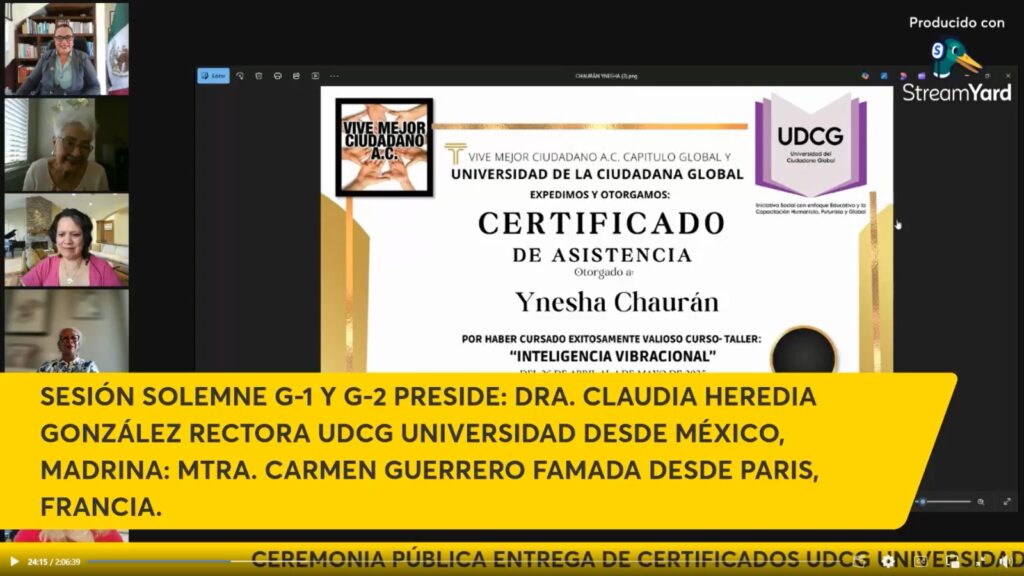Click the toolbar icon right after the printer
The width and height of the screenshot is (1024, 576).
[x=296, y=76]
